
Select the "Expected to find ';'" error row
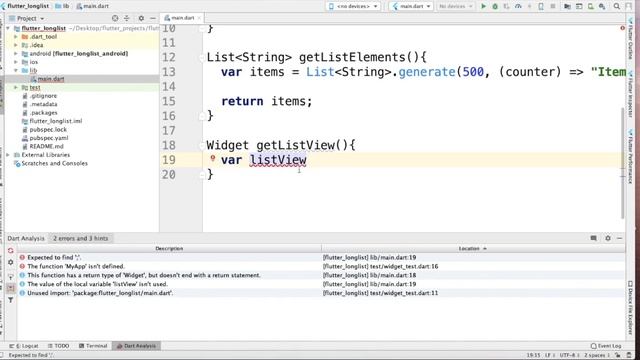pyautogui.click(x=321, y=258)
